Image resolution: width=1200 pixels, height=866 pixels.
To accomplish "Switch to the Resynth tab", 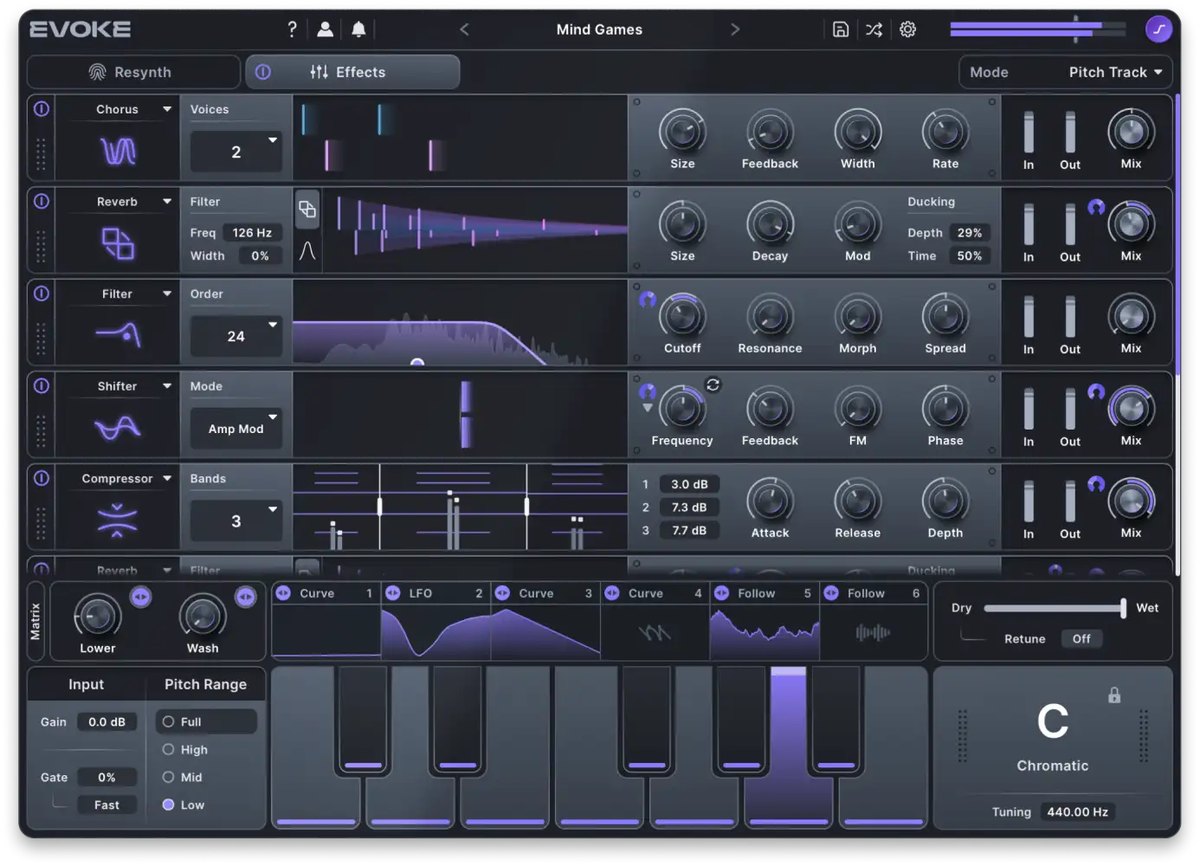I will 133,72.
